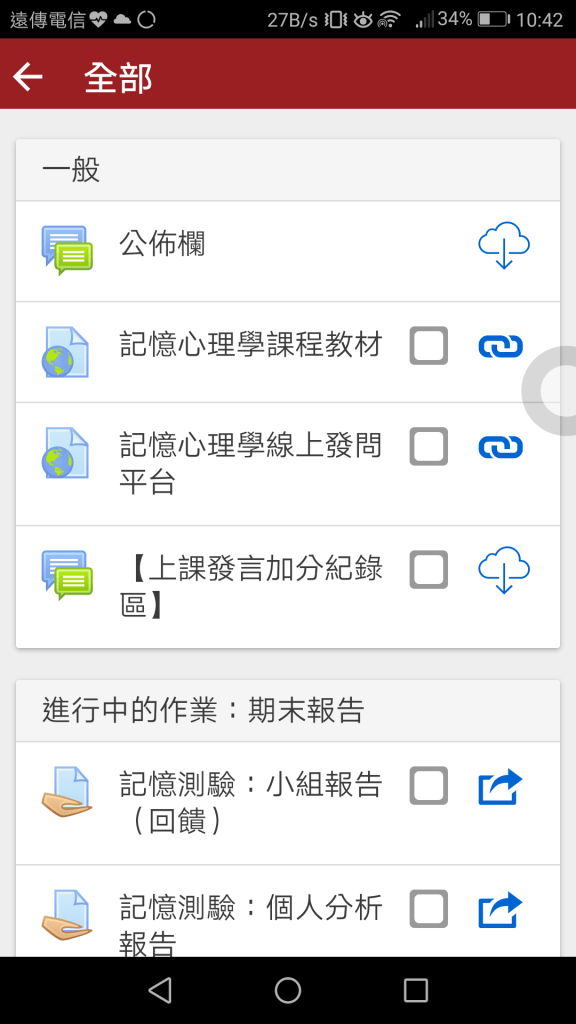
Task: Enable the checkbox for 記憶心理學線上發問平台
Action: [428, 447]
